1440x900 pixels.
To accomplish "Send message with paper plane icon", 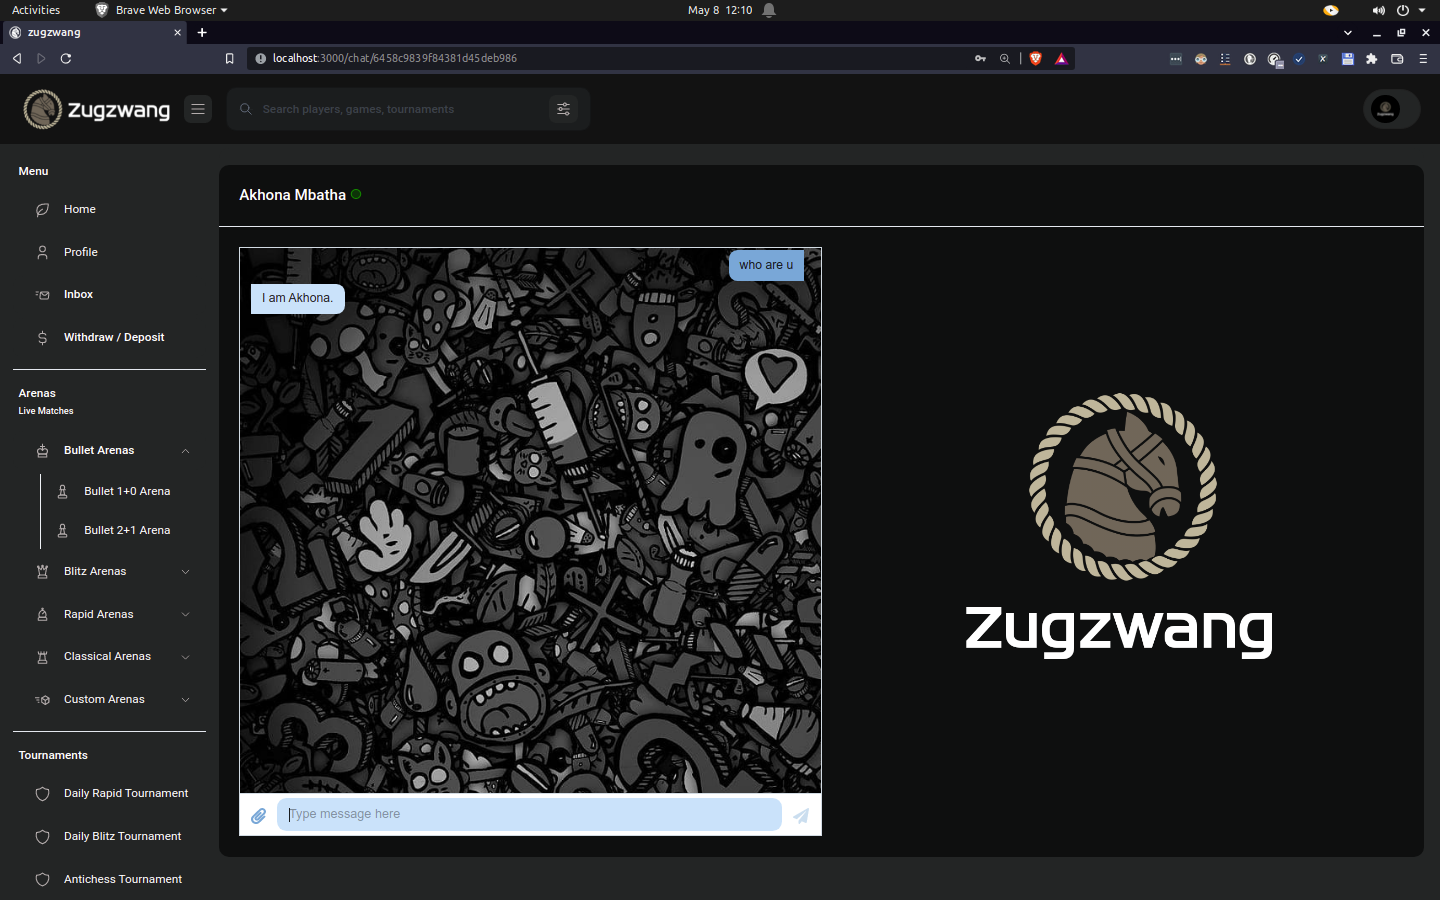I will pyautogui.click(x=801, y=816).
